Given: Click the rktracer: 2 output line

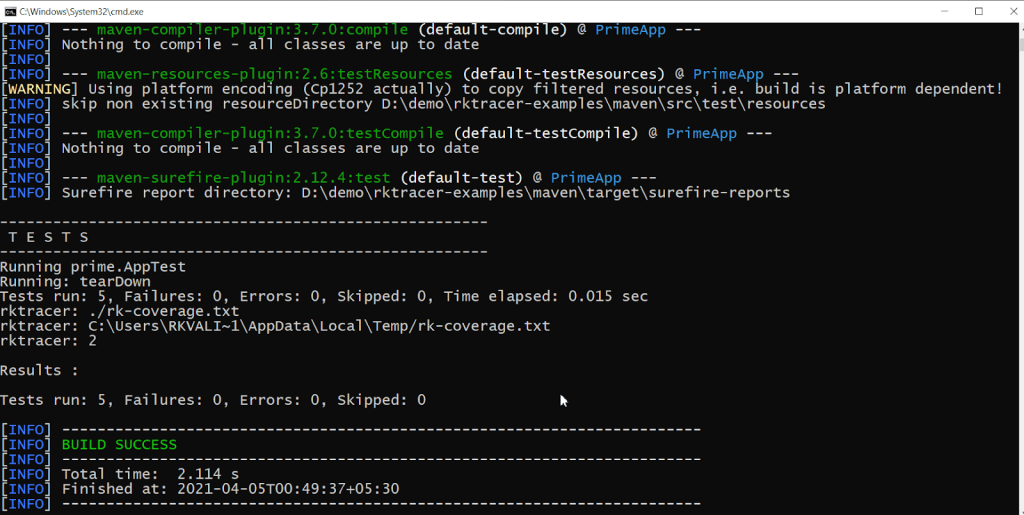Looking at the screenshot, I should point(48,341).
